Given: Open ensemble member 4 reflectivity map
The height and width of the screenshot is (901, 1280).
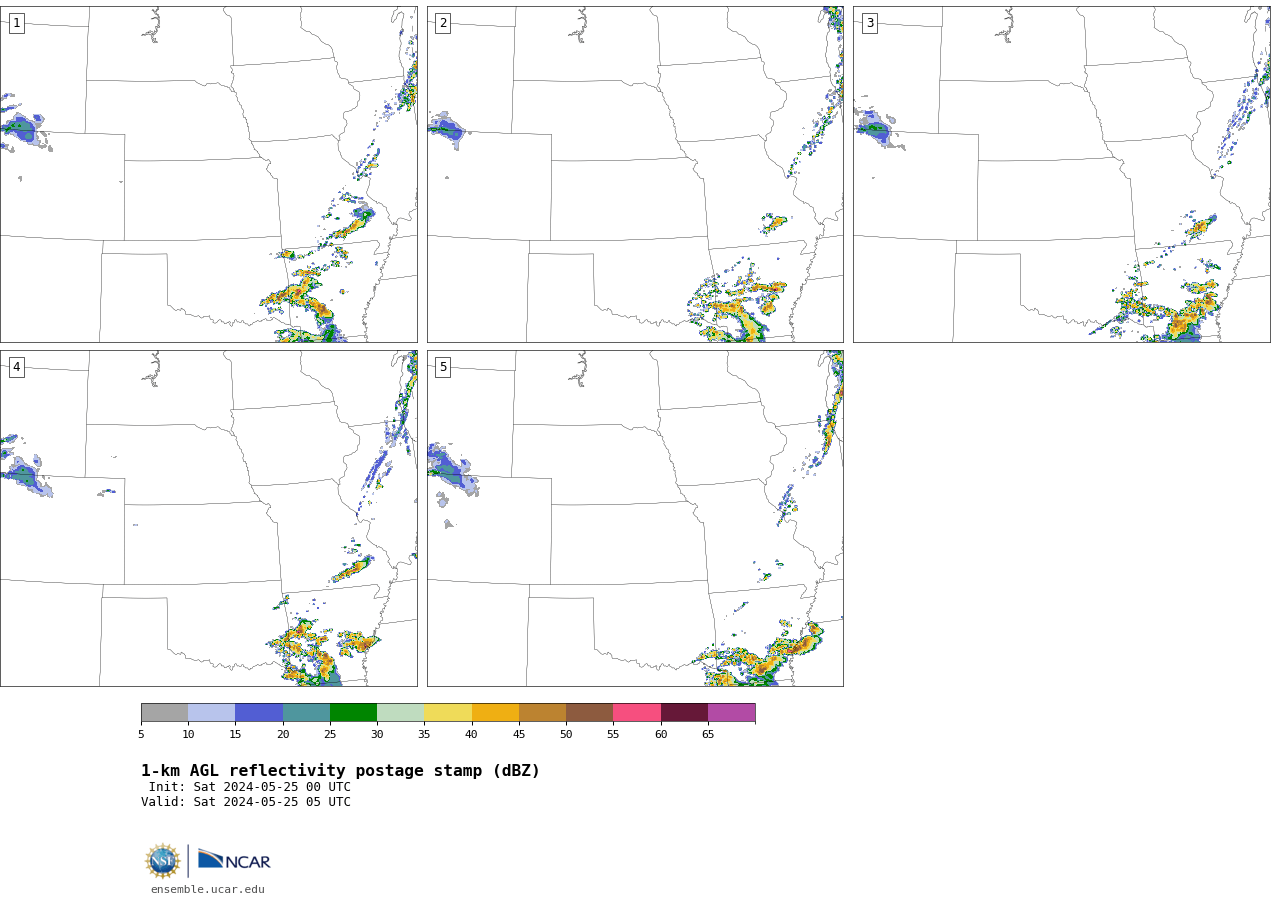Looking at the screenshot, I should [x=209, y=518].
